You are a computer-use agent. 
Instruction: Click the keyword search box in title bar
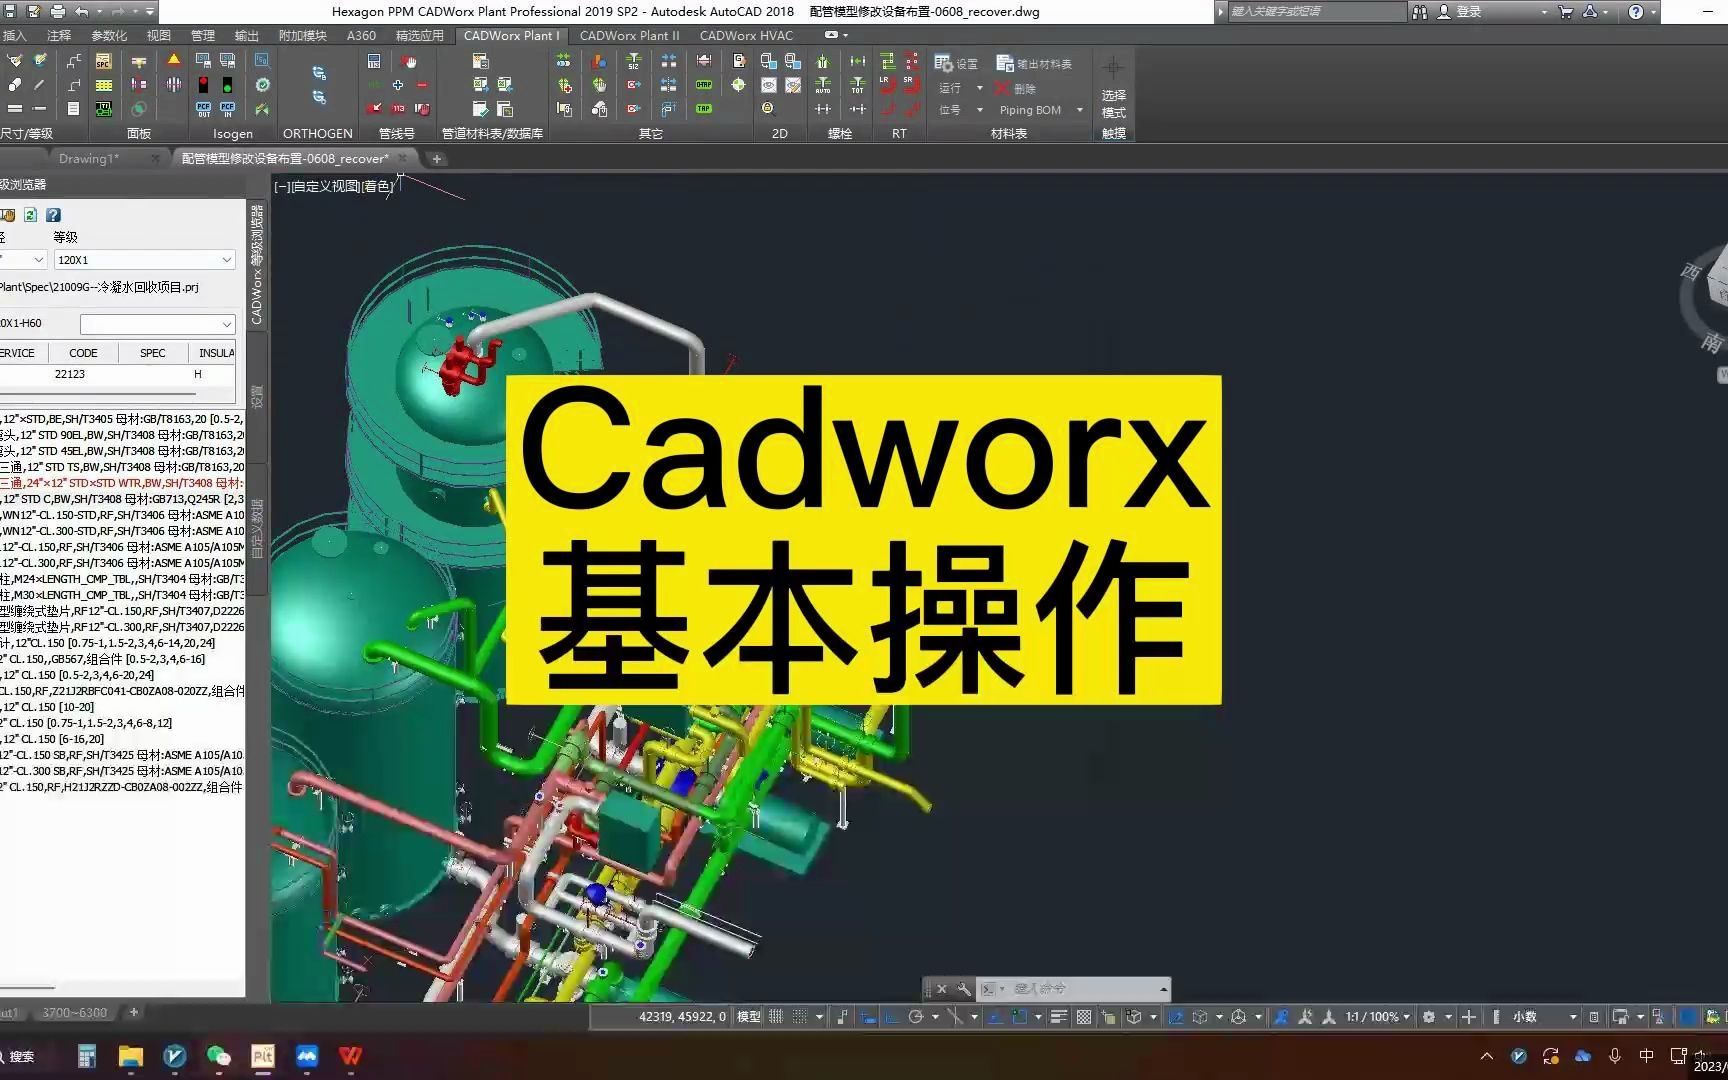pos(1316,12)
